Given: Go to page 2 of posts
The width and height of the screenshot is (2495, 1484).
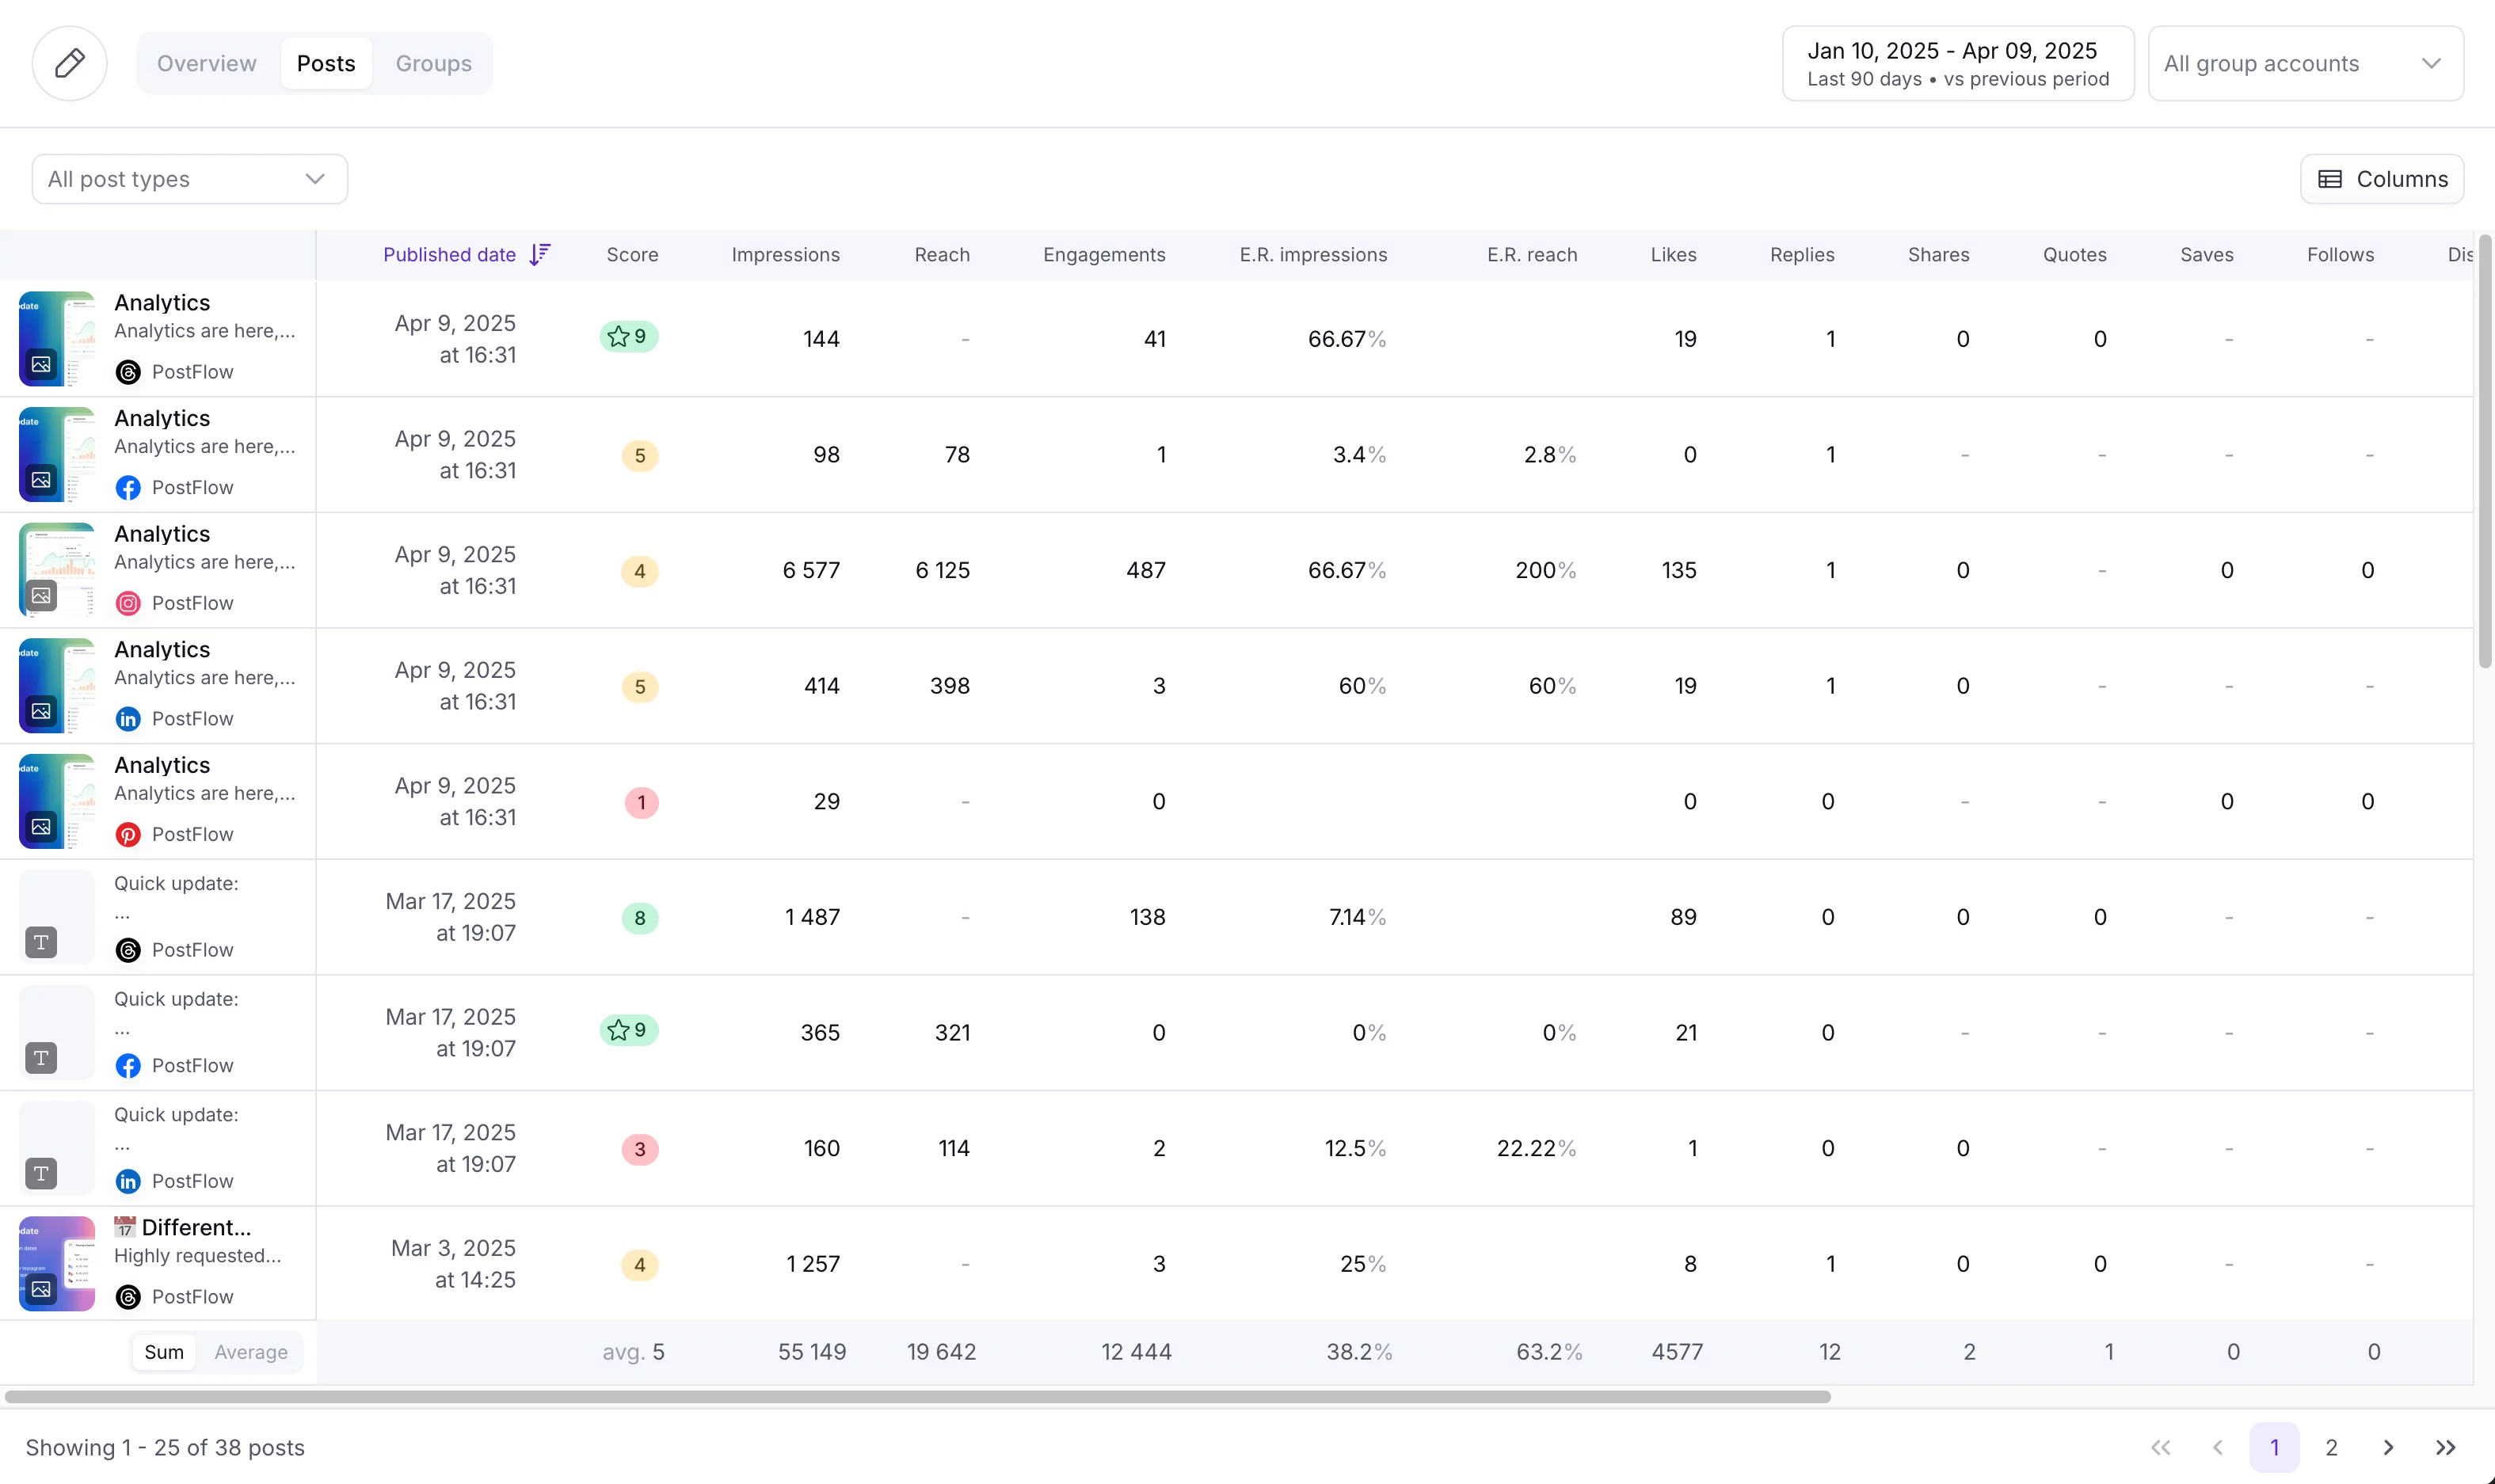Looking at the screenshot, I should [x=2330, y=1447].
